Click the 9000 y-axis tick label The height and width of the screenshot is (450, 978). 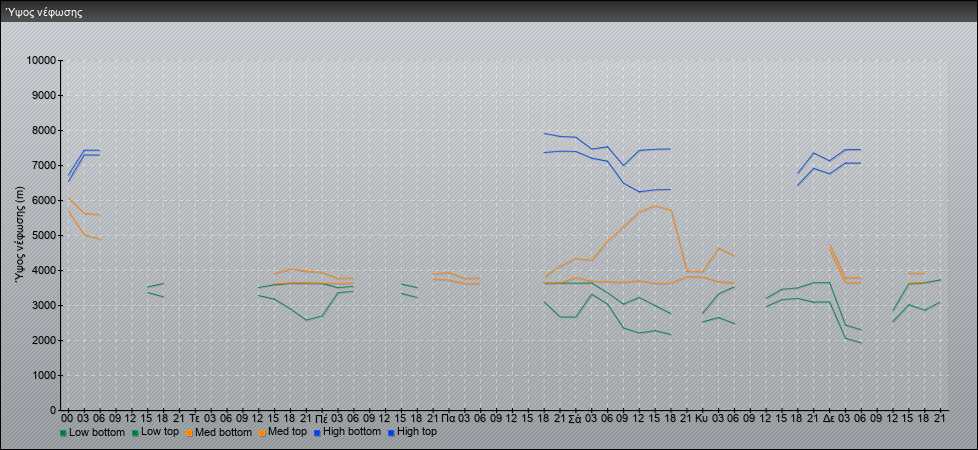pos(44,95)
